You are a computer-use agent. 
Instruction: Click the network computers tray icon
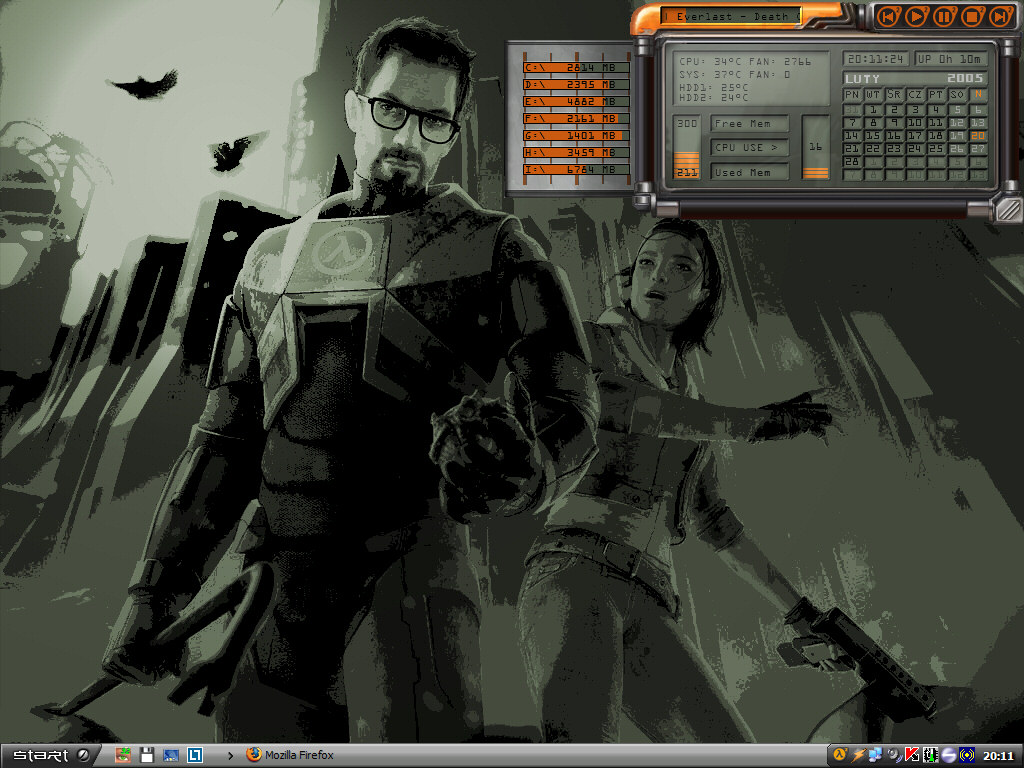point(875,755)
